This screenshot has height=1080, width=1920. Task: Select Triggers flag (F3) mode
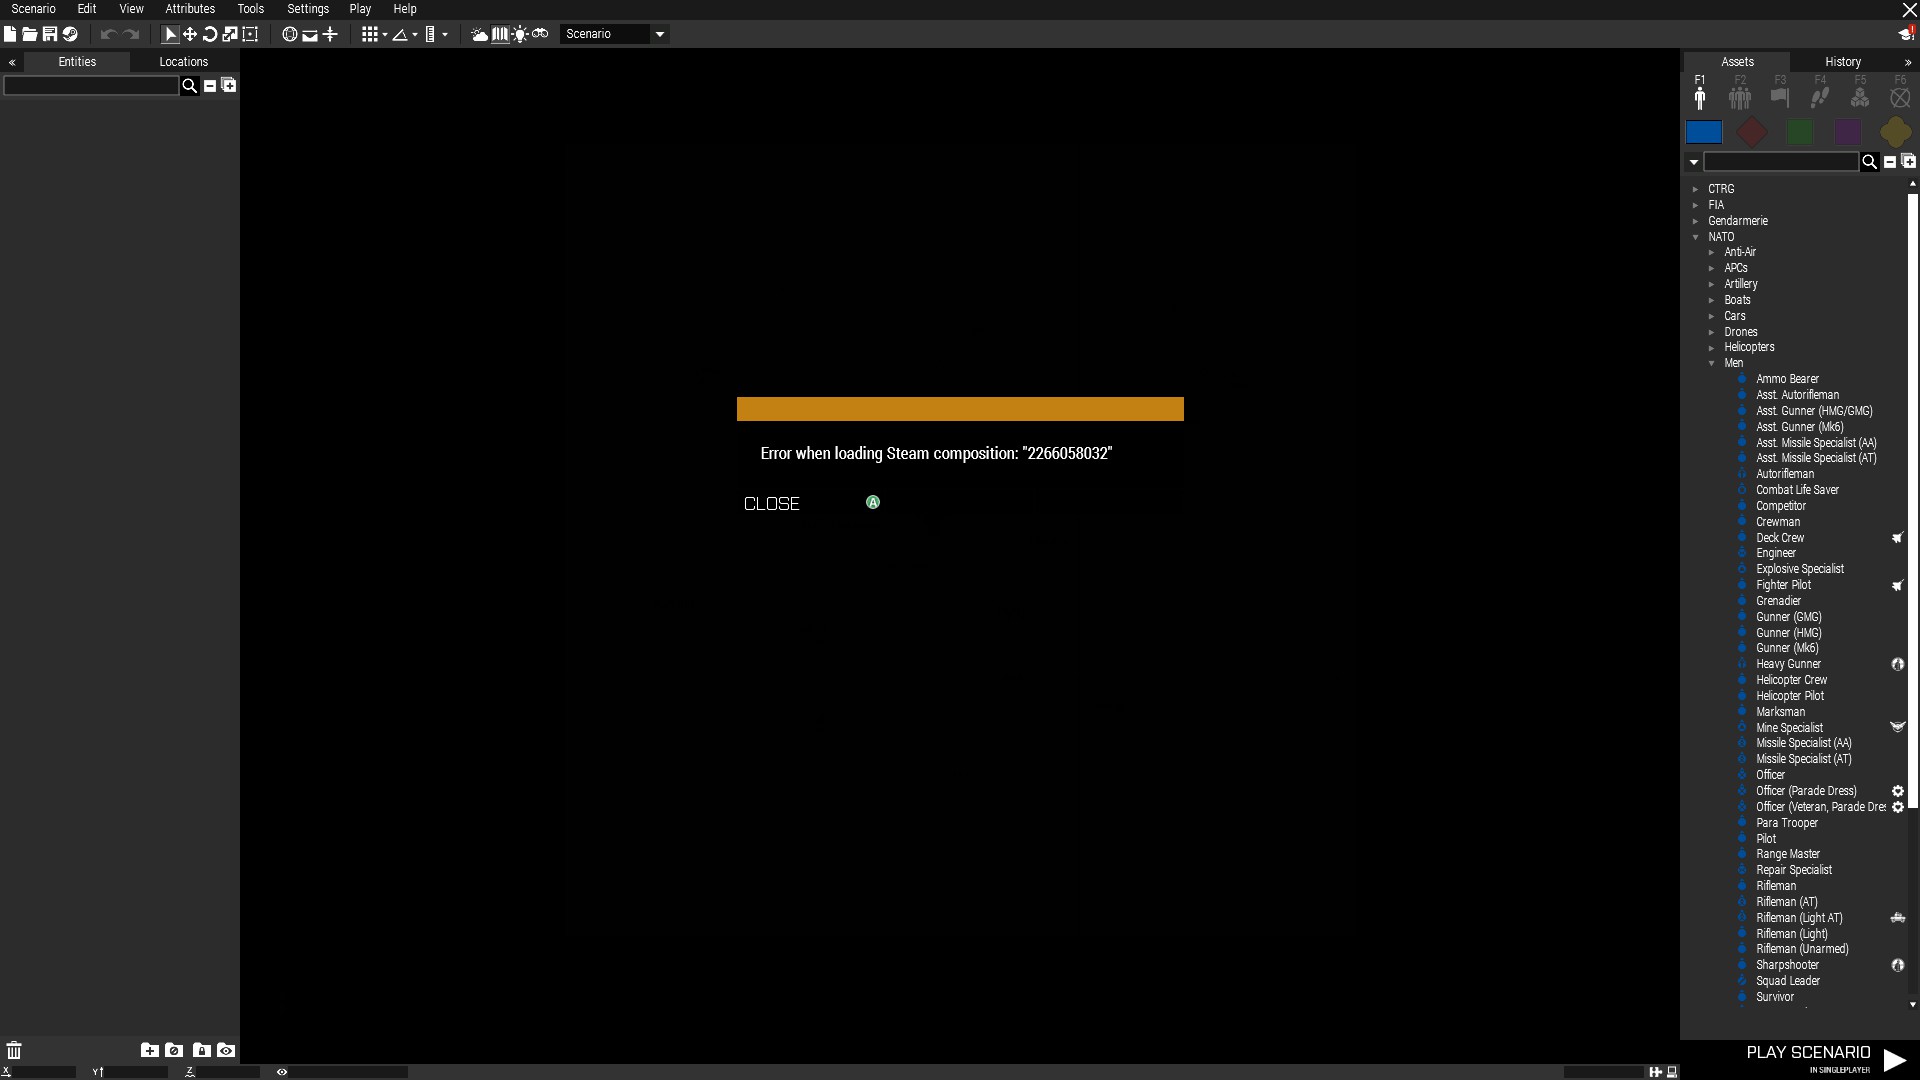[x=1780, y=93]
